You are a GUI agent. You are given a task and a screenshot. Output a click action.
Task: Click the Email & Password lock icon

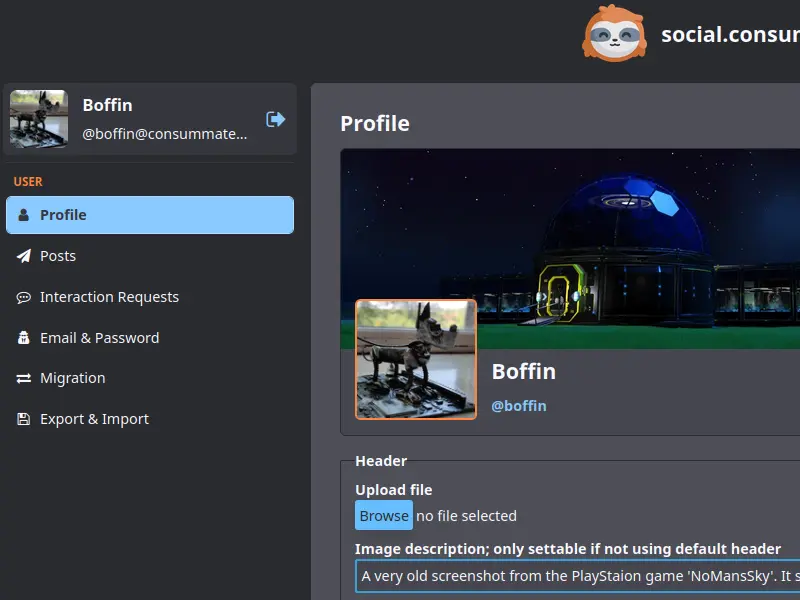click(24, 338)
